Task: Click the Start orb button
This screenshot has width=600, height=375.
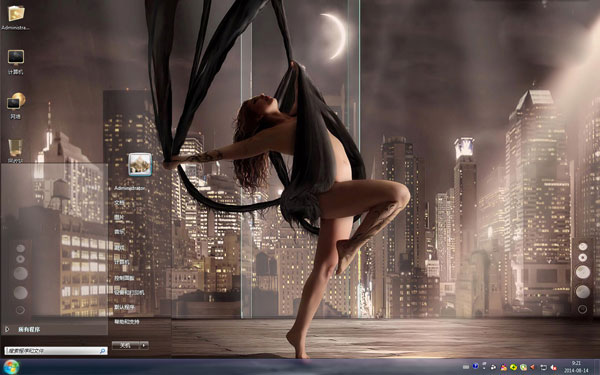Action: [x=10, y=367]
